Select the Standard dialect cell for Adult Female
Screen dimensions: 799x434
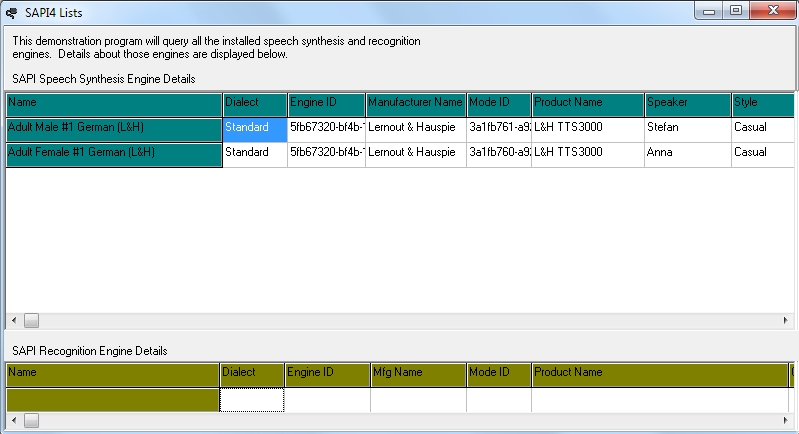click(x=254, y=153)
